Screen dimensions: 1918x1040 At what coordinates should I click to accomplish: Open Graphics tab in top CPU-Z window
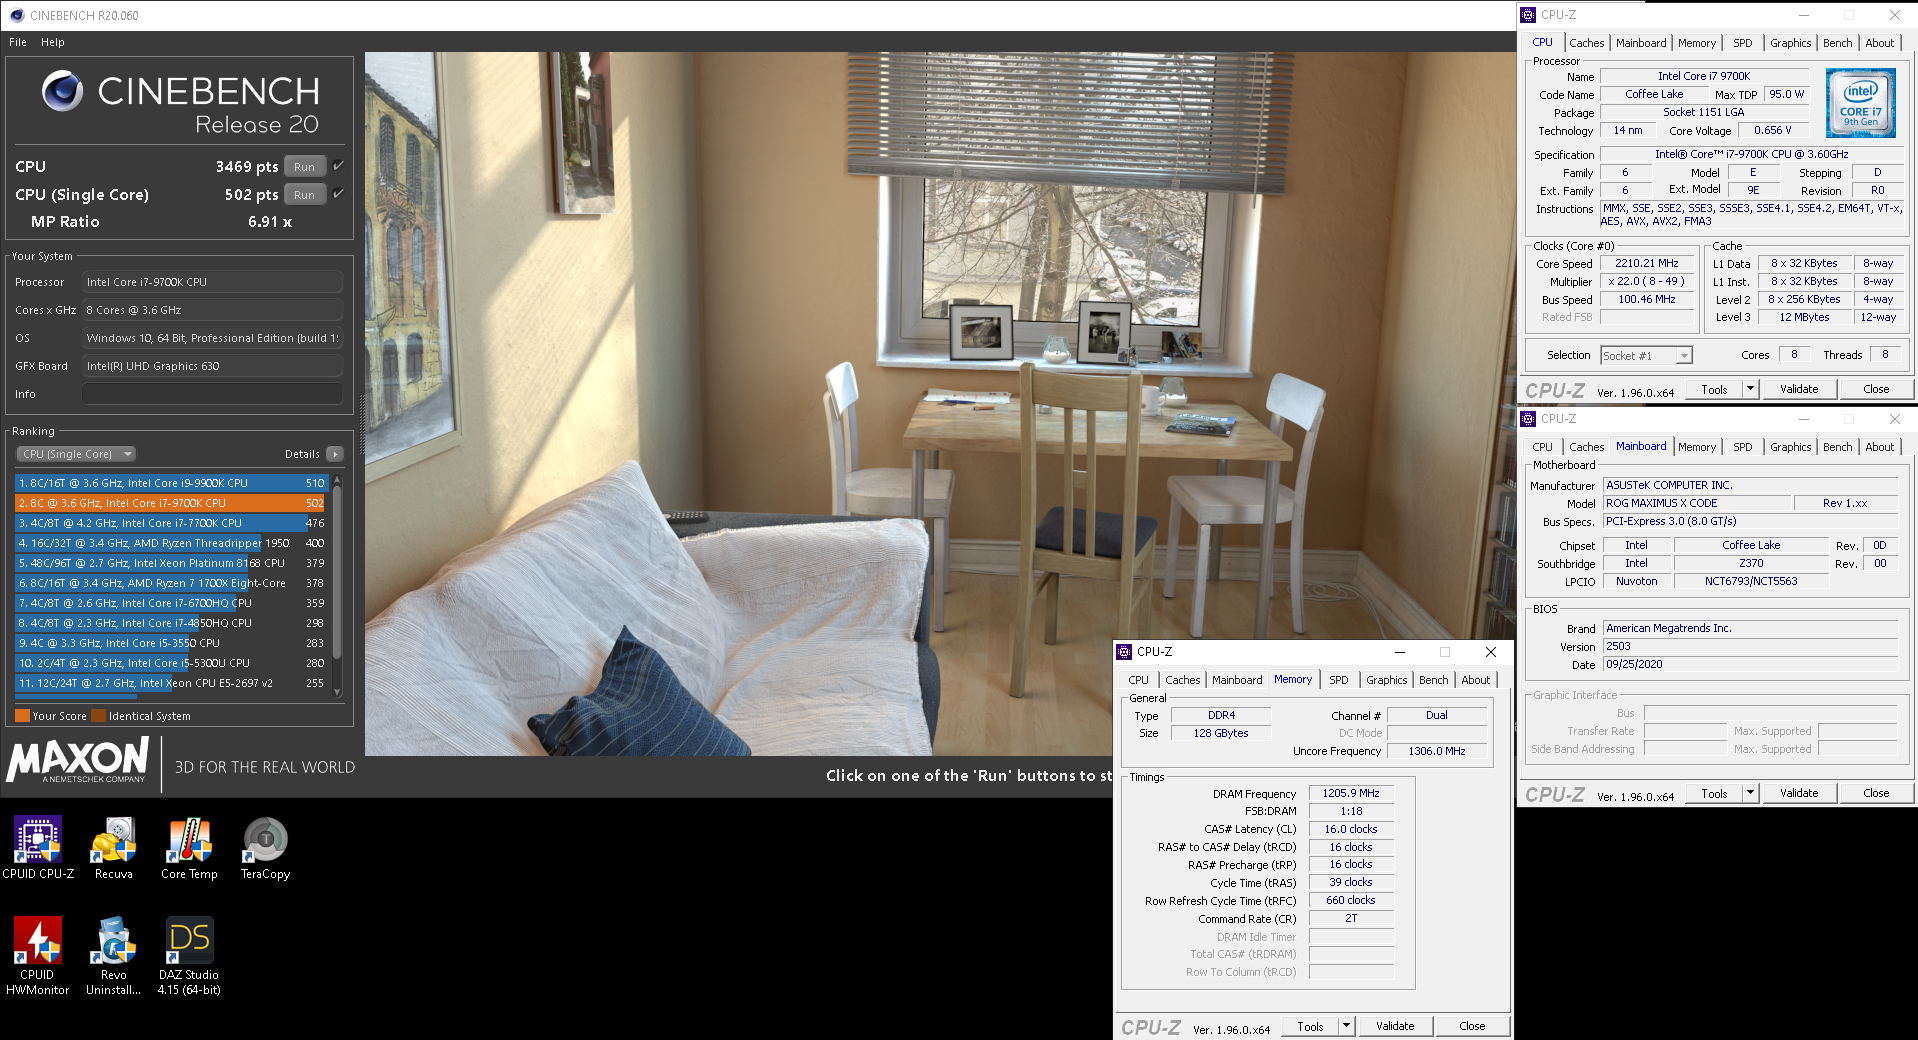1790,43
